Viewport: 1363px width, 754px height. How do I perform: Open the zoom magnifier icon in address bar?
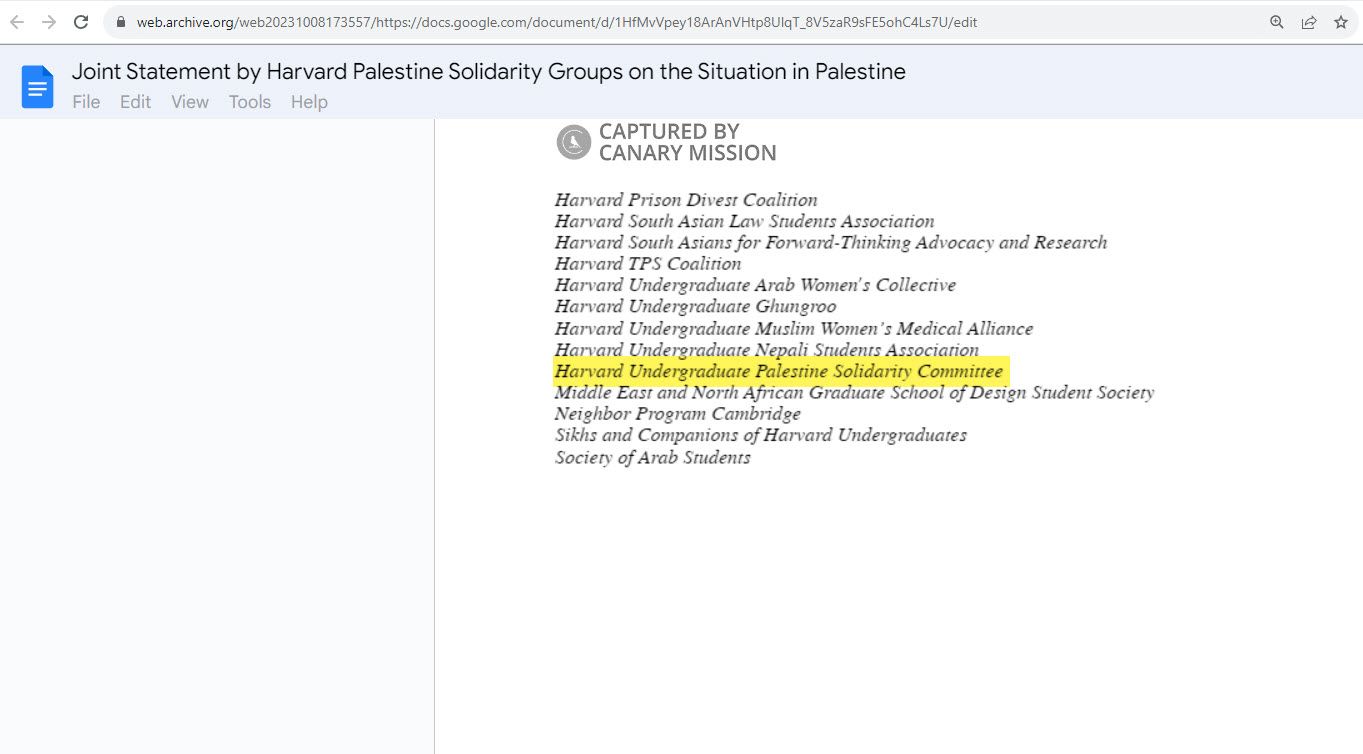(x=1276, y=22)
